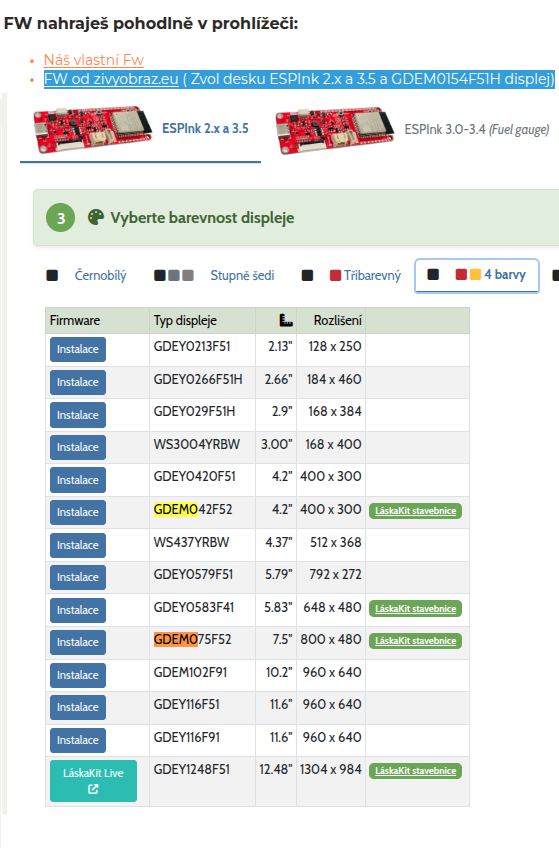Click the black swatch next to Černobílý
Viewport: 559px width, 848px height.
[52, 276]
